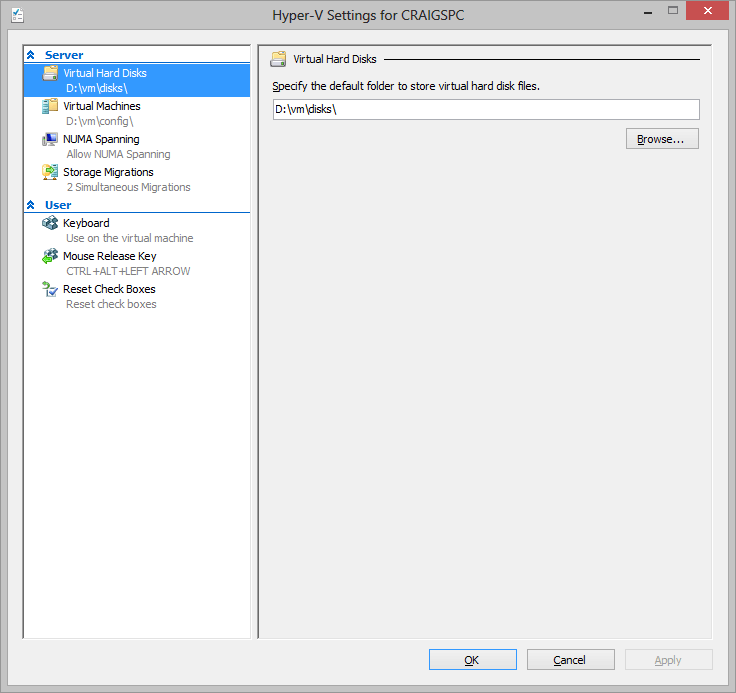Click the Virtual Machines icon
Viewport: 736px width, 693px height.
pyautogui.click(x=50, y=106)
